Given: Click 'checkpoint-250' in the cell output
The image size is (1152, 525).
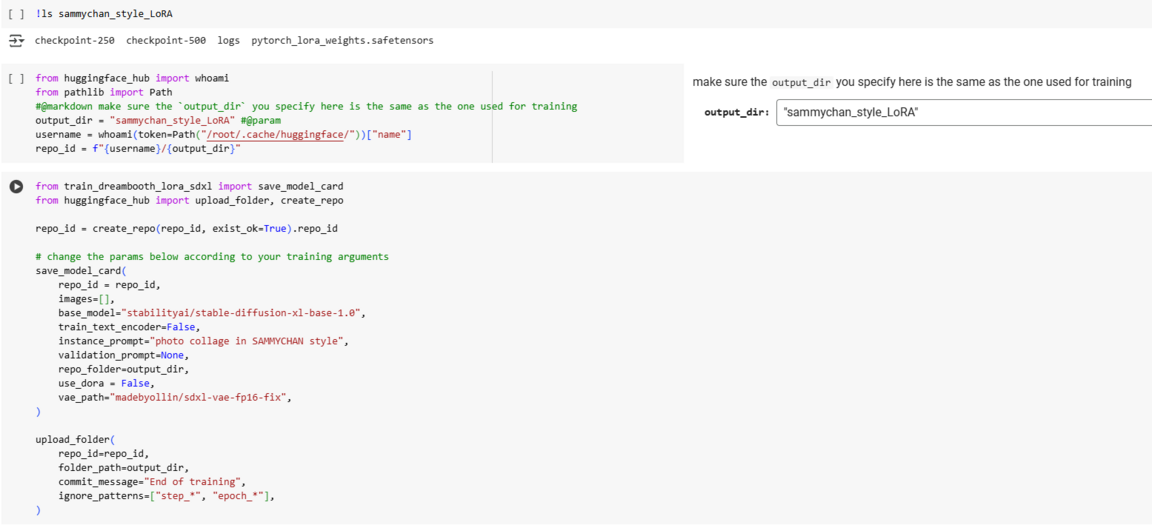Looking at the screenshot, I should point(74,41).
